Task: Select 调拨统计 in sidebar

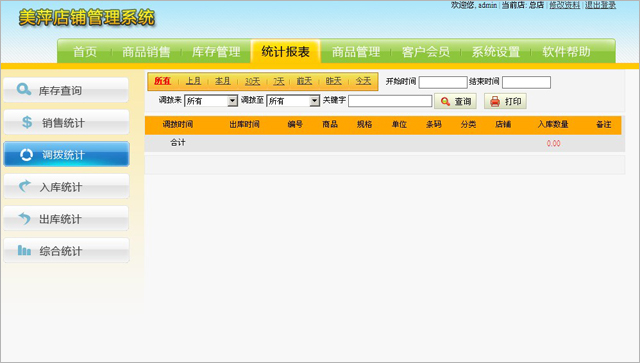Action: pos(66,154)
